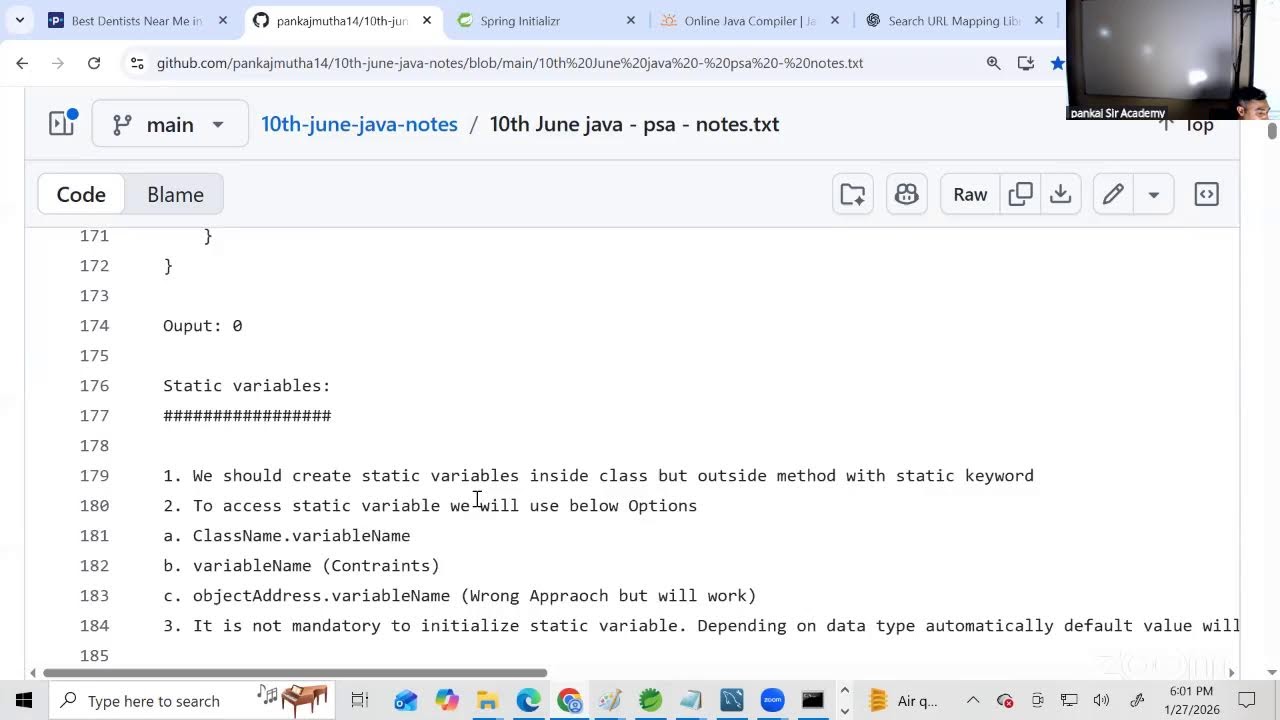
Task: Open Microsoft Edge from the taskbar
Action: 528,700
